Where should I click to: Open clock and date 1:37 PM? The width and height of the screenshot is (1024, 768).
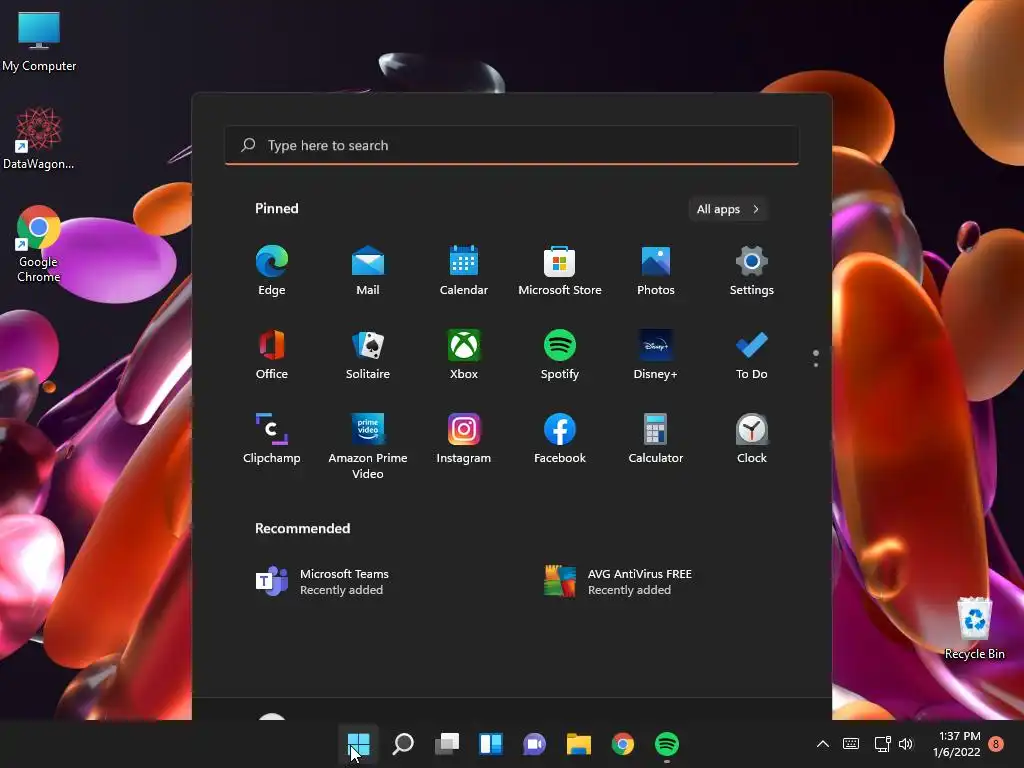pyautogui.click(x=957, y=744)
